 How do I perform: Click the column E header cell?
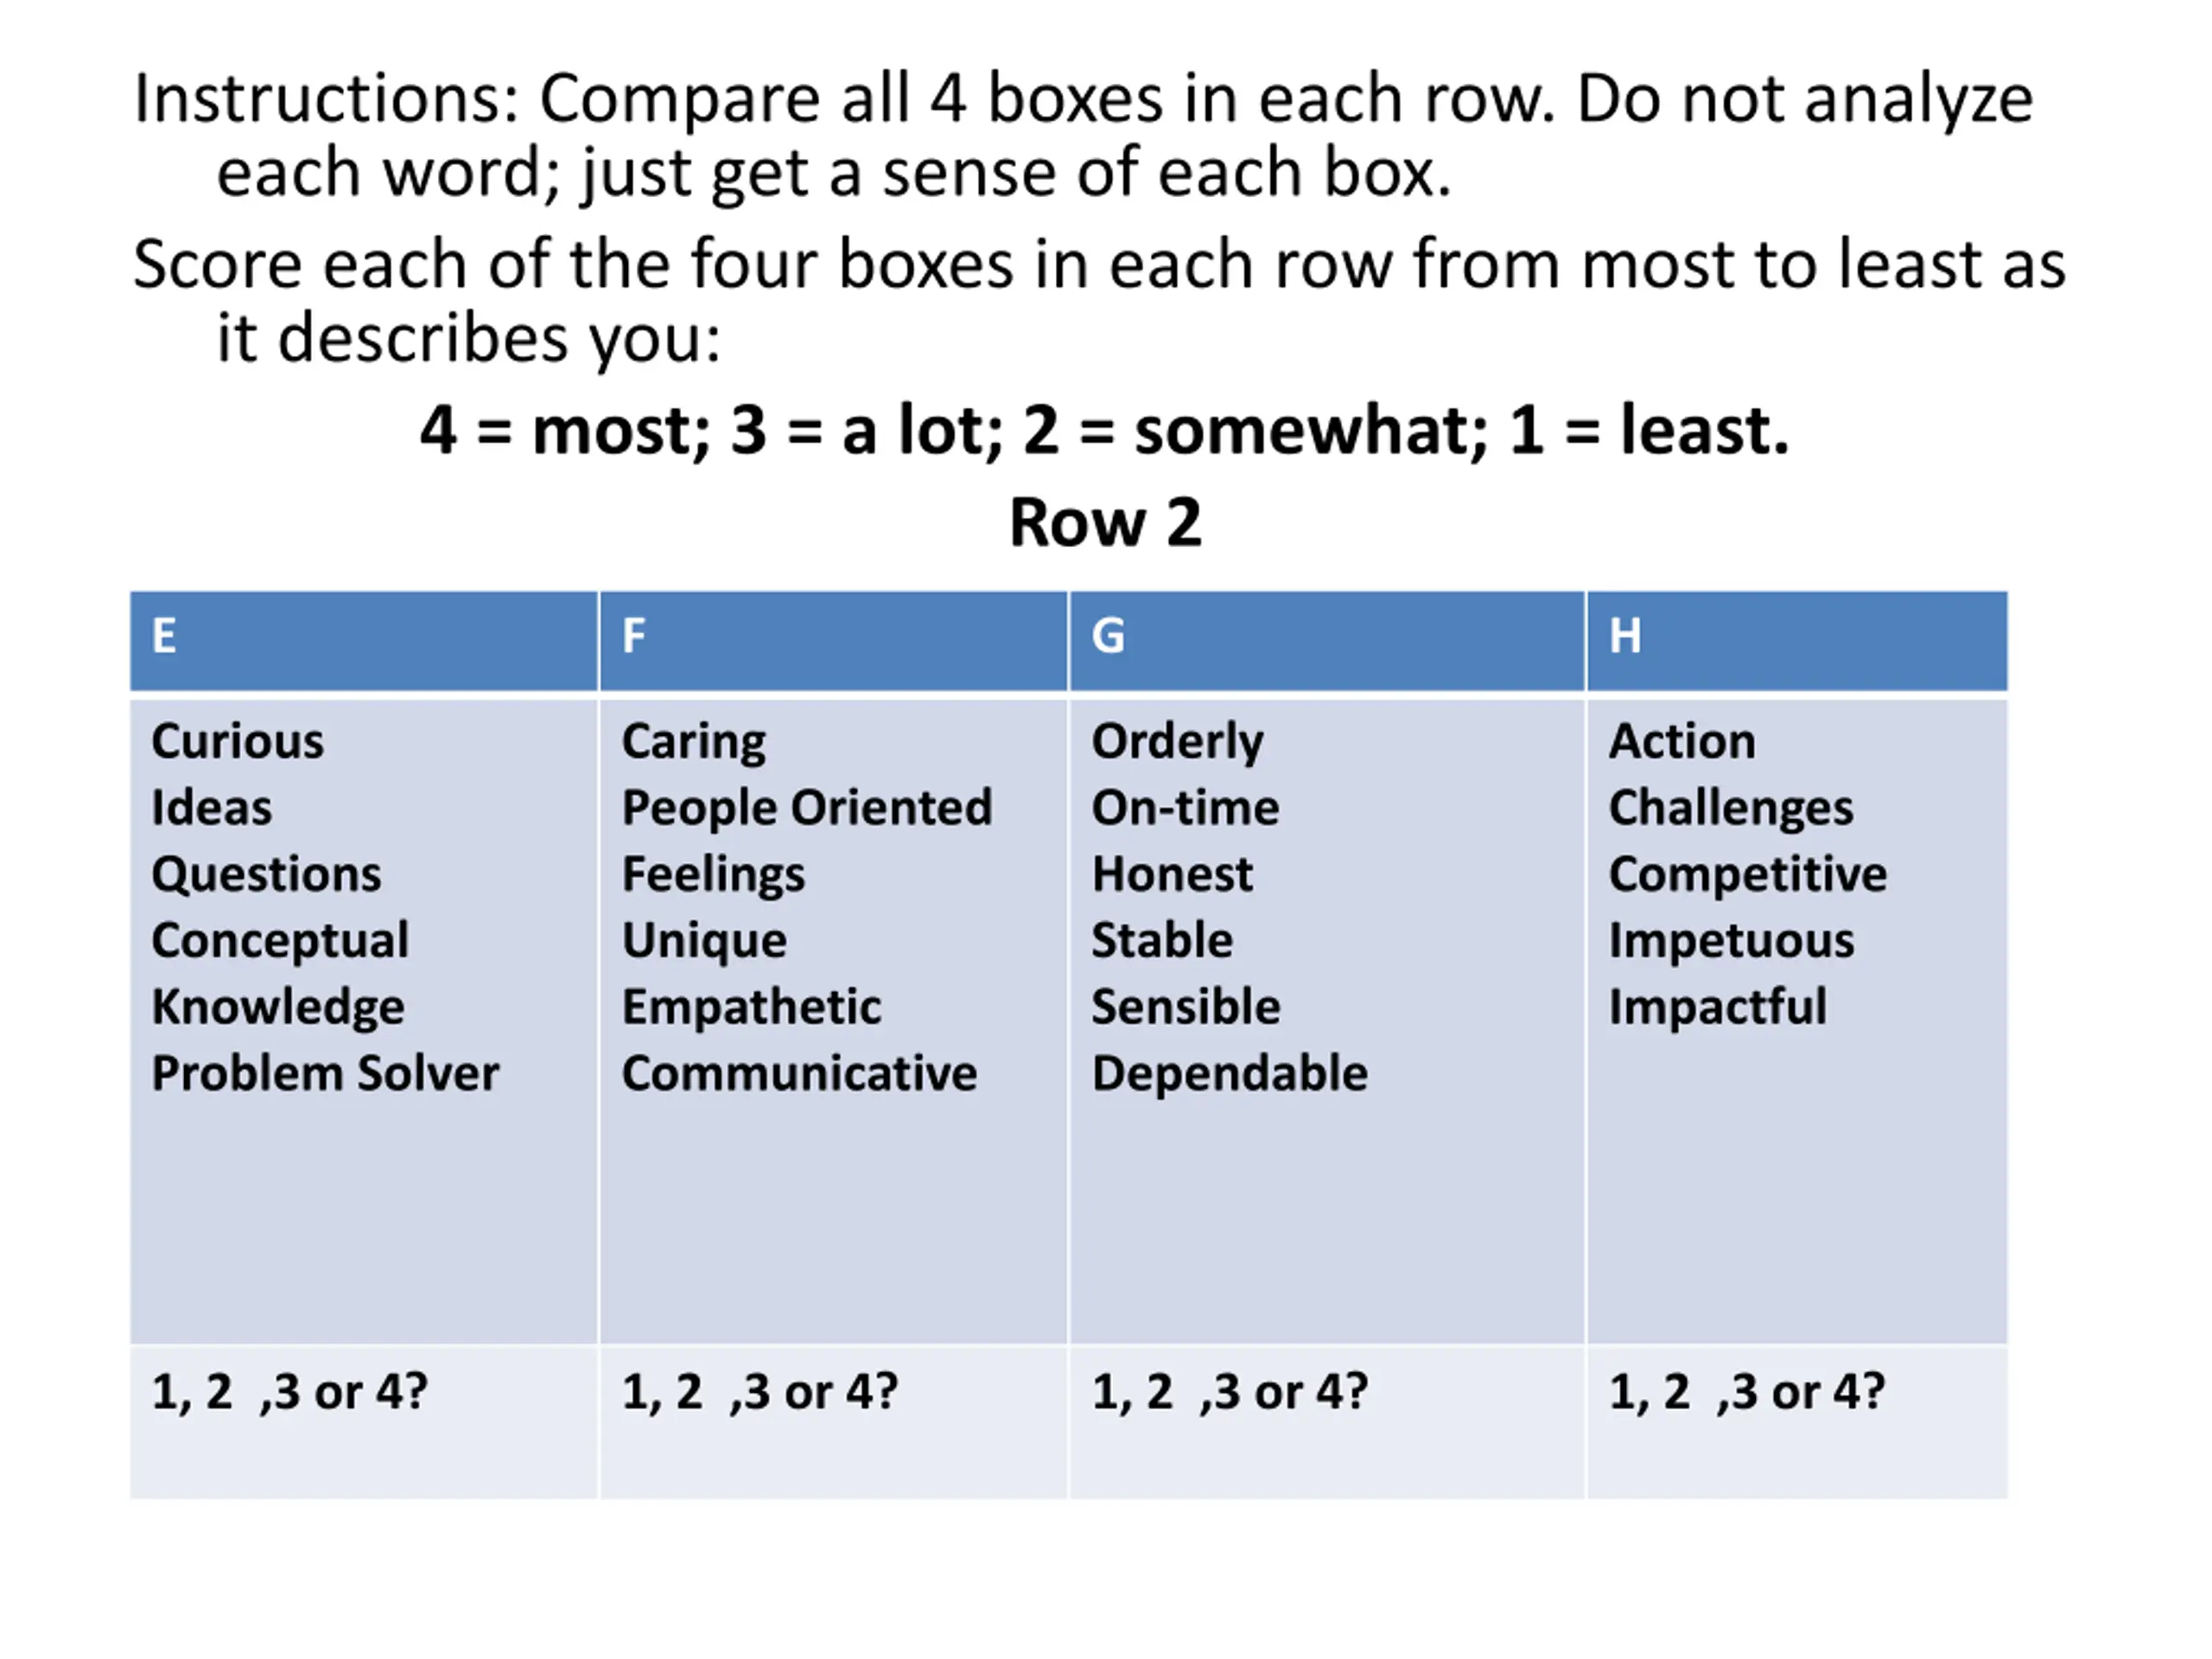click(x=364, y=639)
